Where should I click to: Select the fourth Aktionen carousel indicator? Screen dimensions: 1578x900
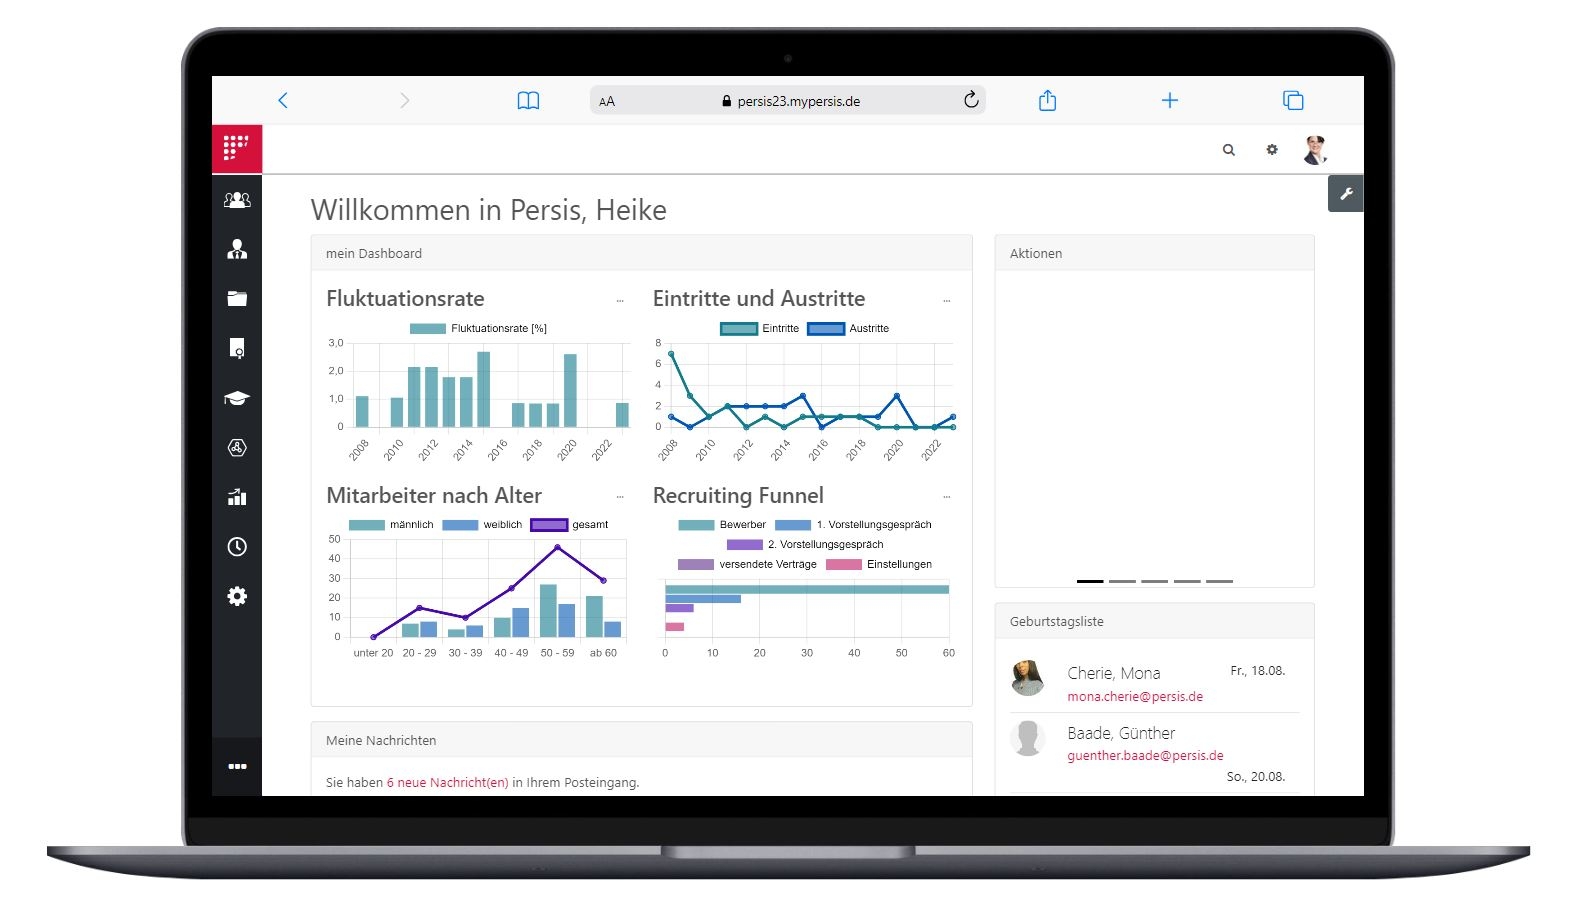(x=1187, y=581)
